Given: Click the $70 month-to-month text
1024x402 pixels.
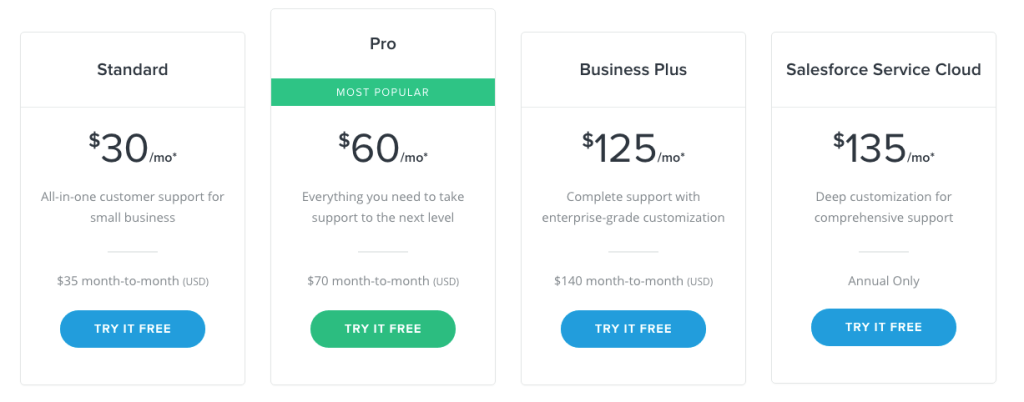Looking at the screenshot, I should 383,282.
